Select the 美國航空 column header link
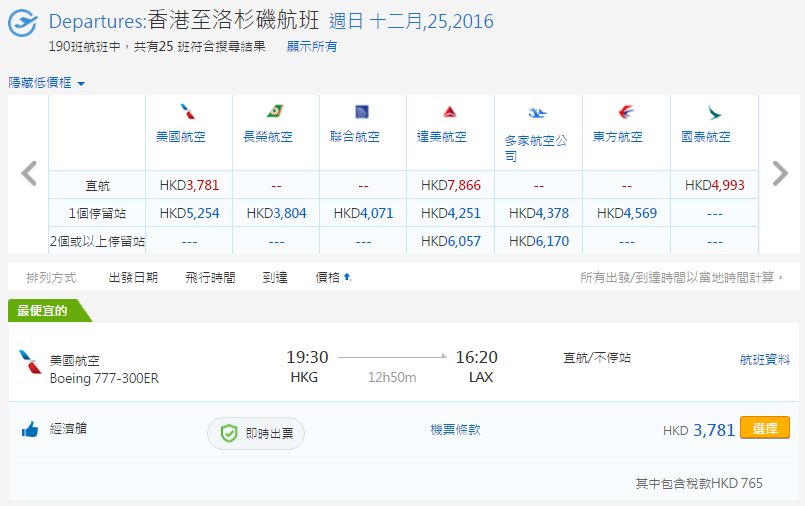805x506 pixels. click(181, 137)
